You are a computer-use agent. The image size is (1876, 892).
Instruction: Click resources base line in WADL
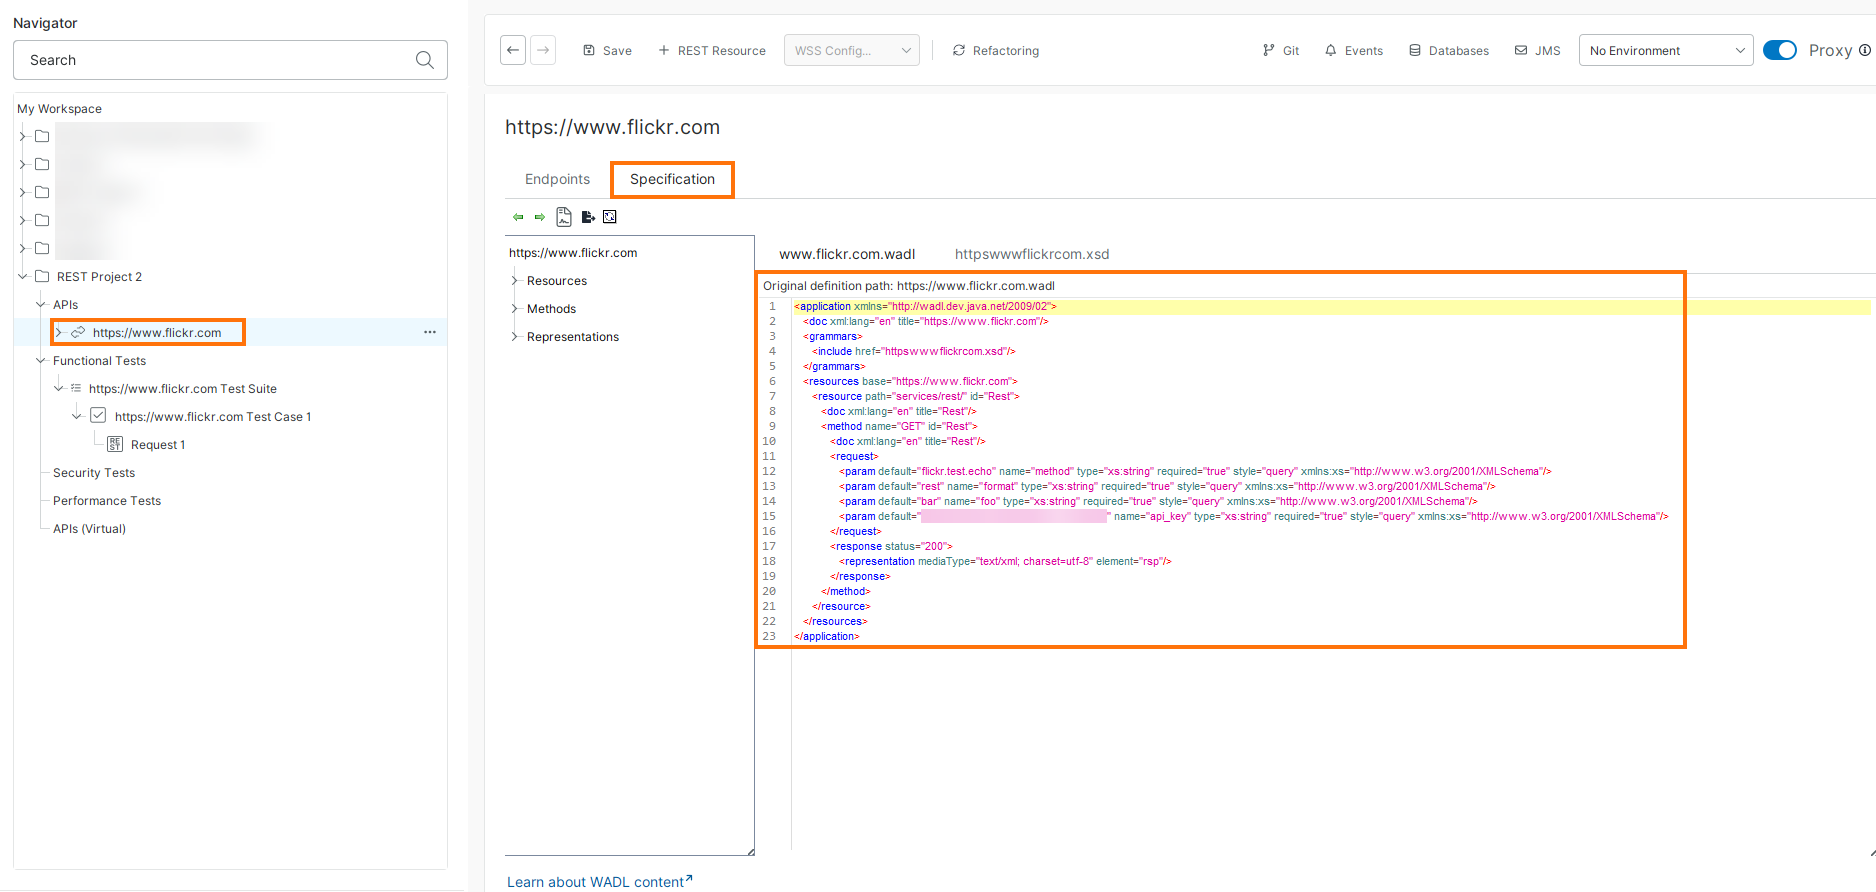[x=910, y=381]
